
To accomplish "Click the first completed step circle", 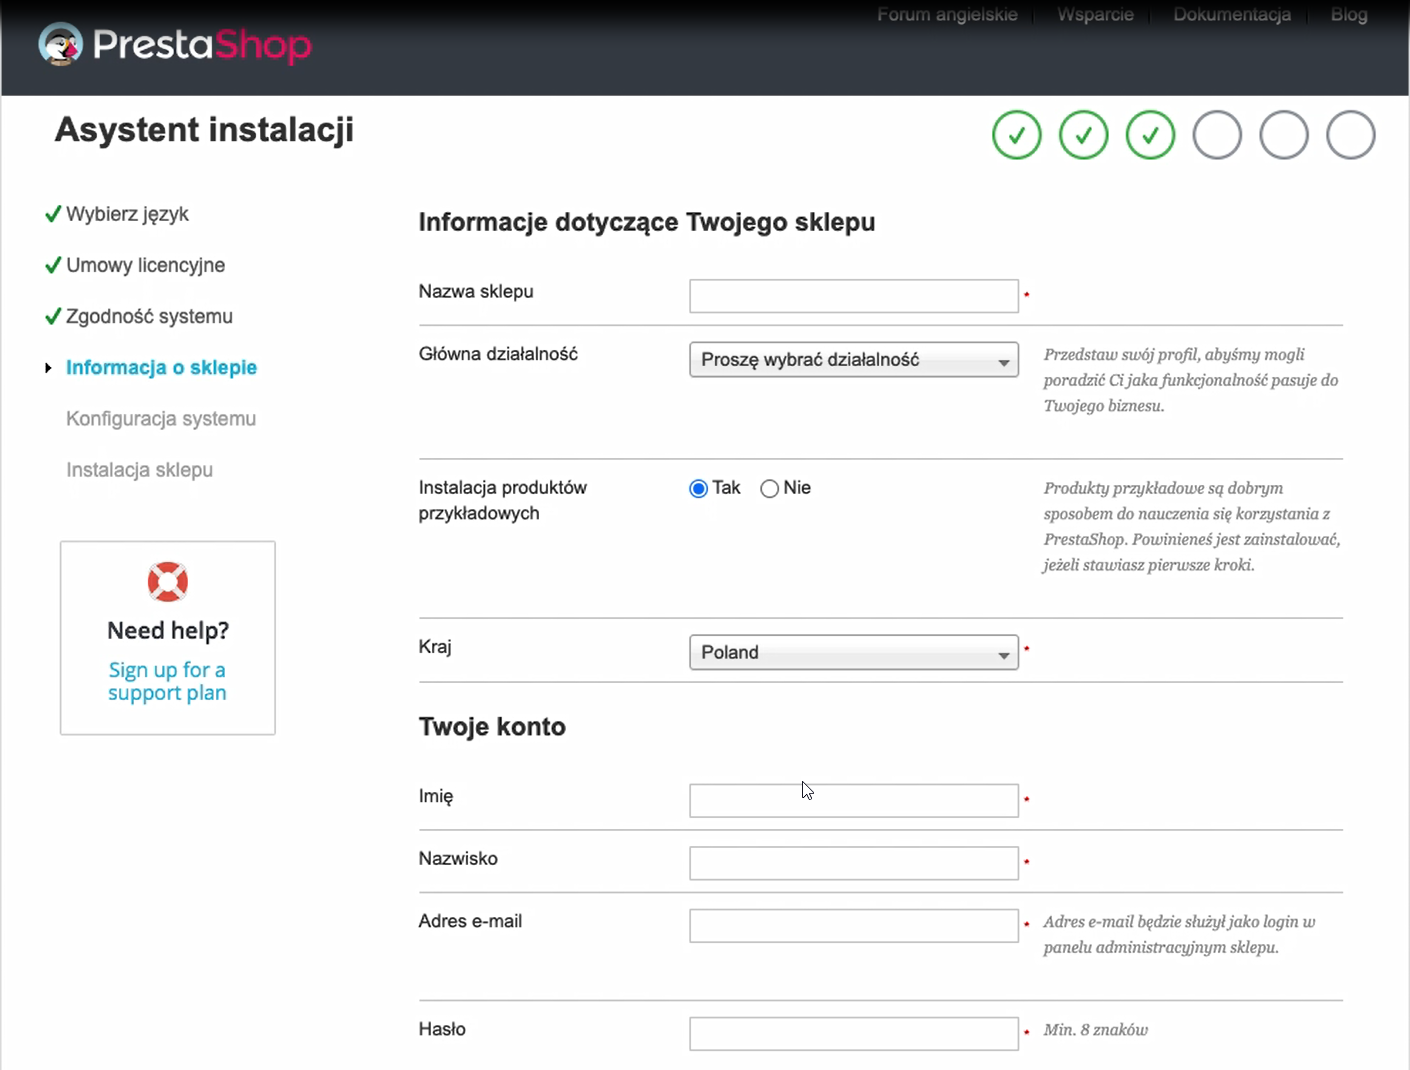I will pos(1016,135).
